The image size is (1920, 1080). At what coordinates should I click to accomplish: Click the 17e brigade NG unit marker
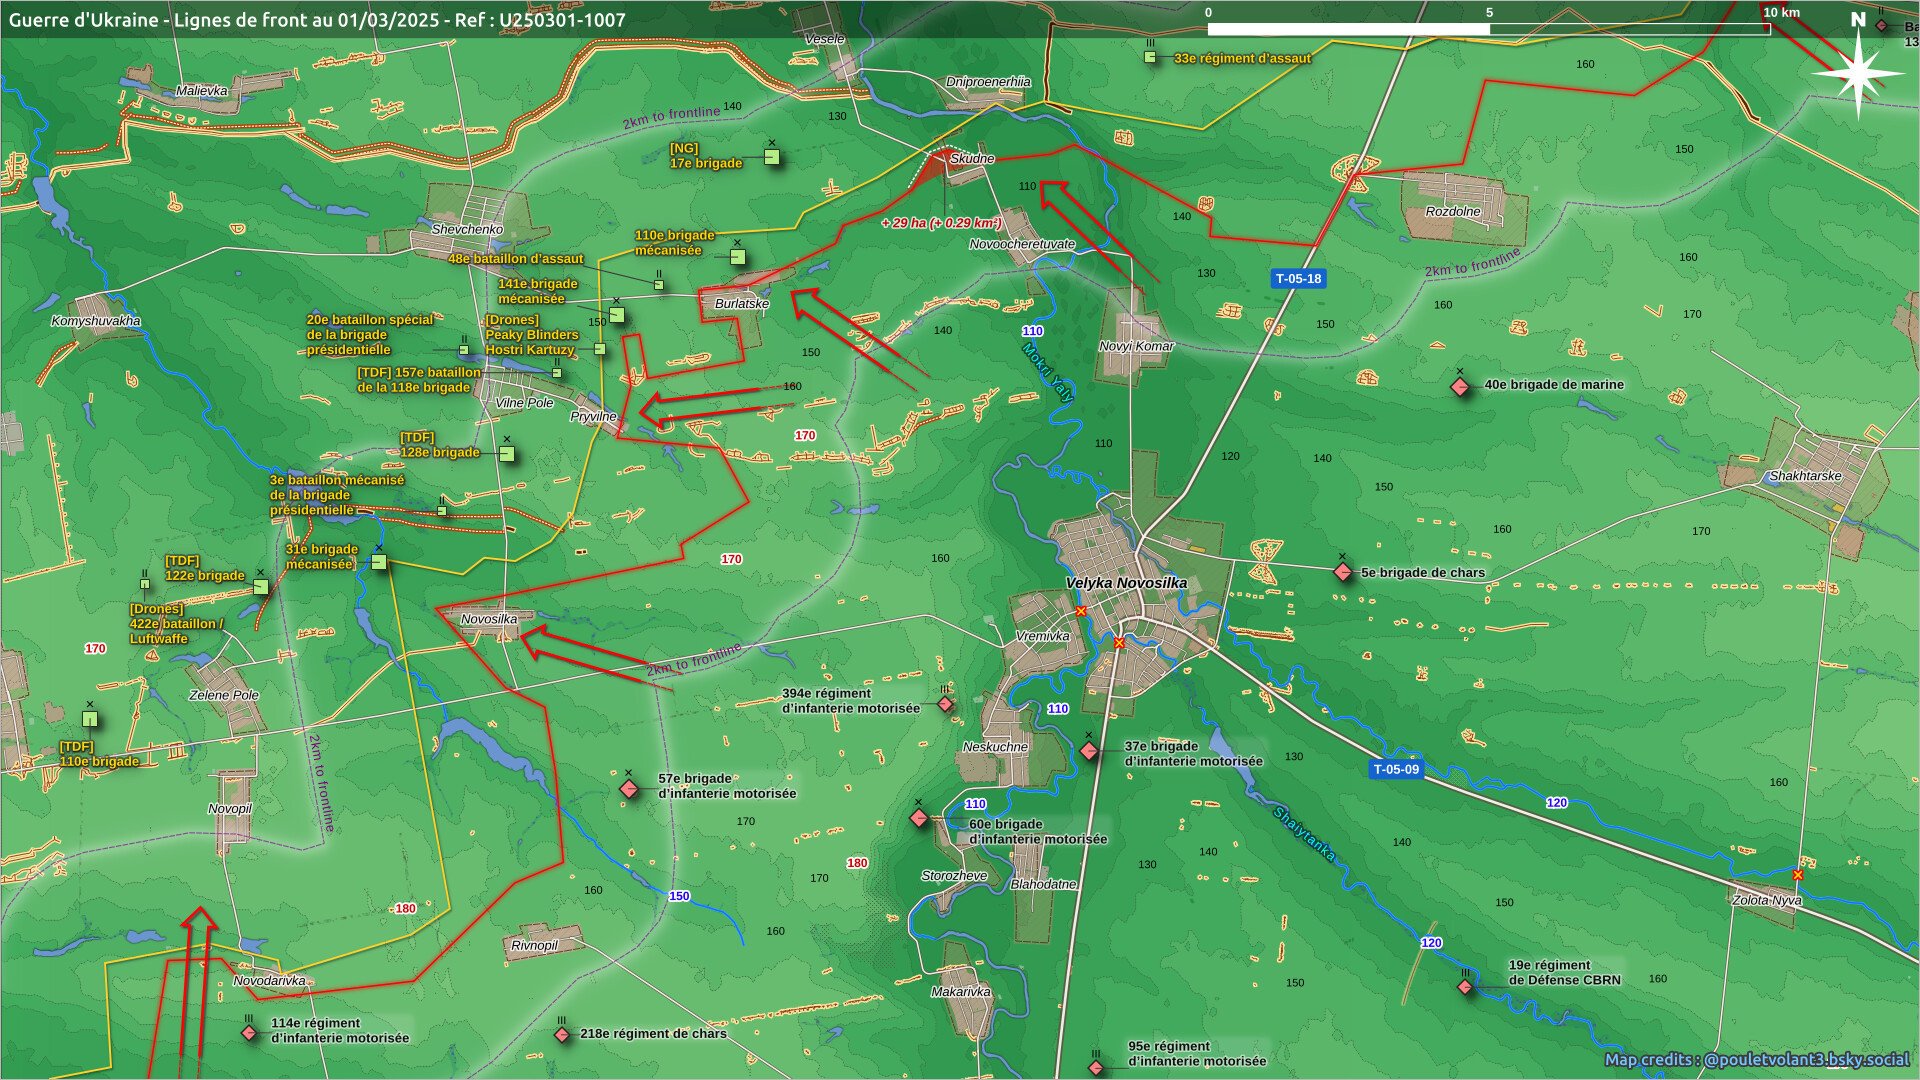[x=771, y=157]
